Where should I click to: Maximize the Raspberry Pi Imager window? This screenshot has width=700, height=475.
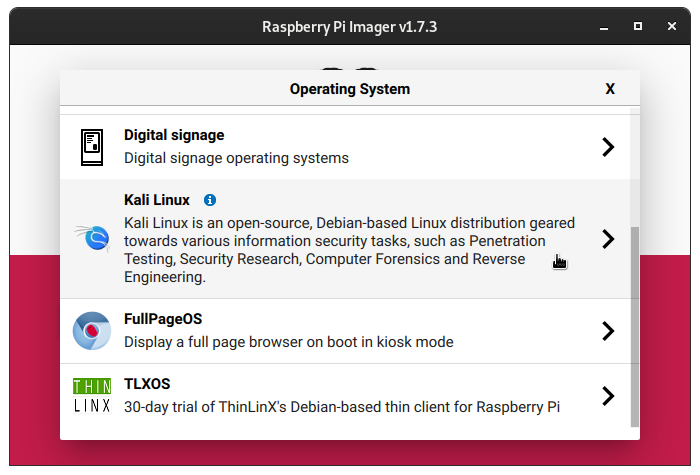638,26
